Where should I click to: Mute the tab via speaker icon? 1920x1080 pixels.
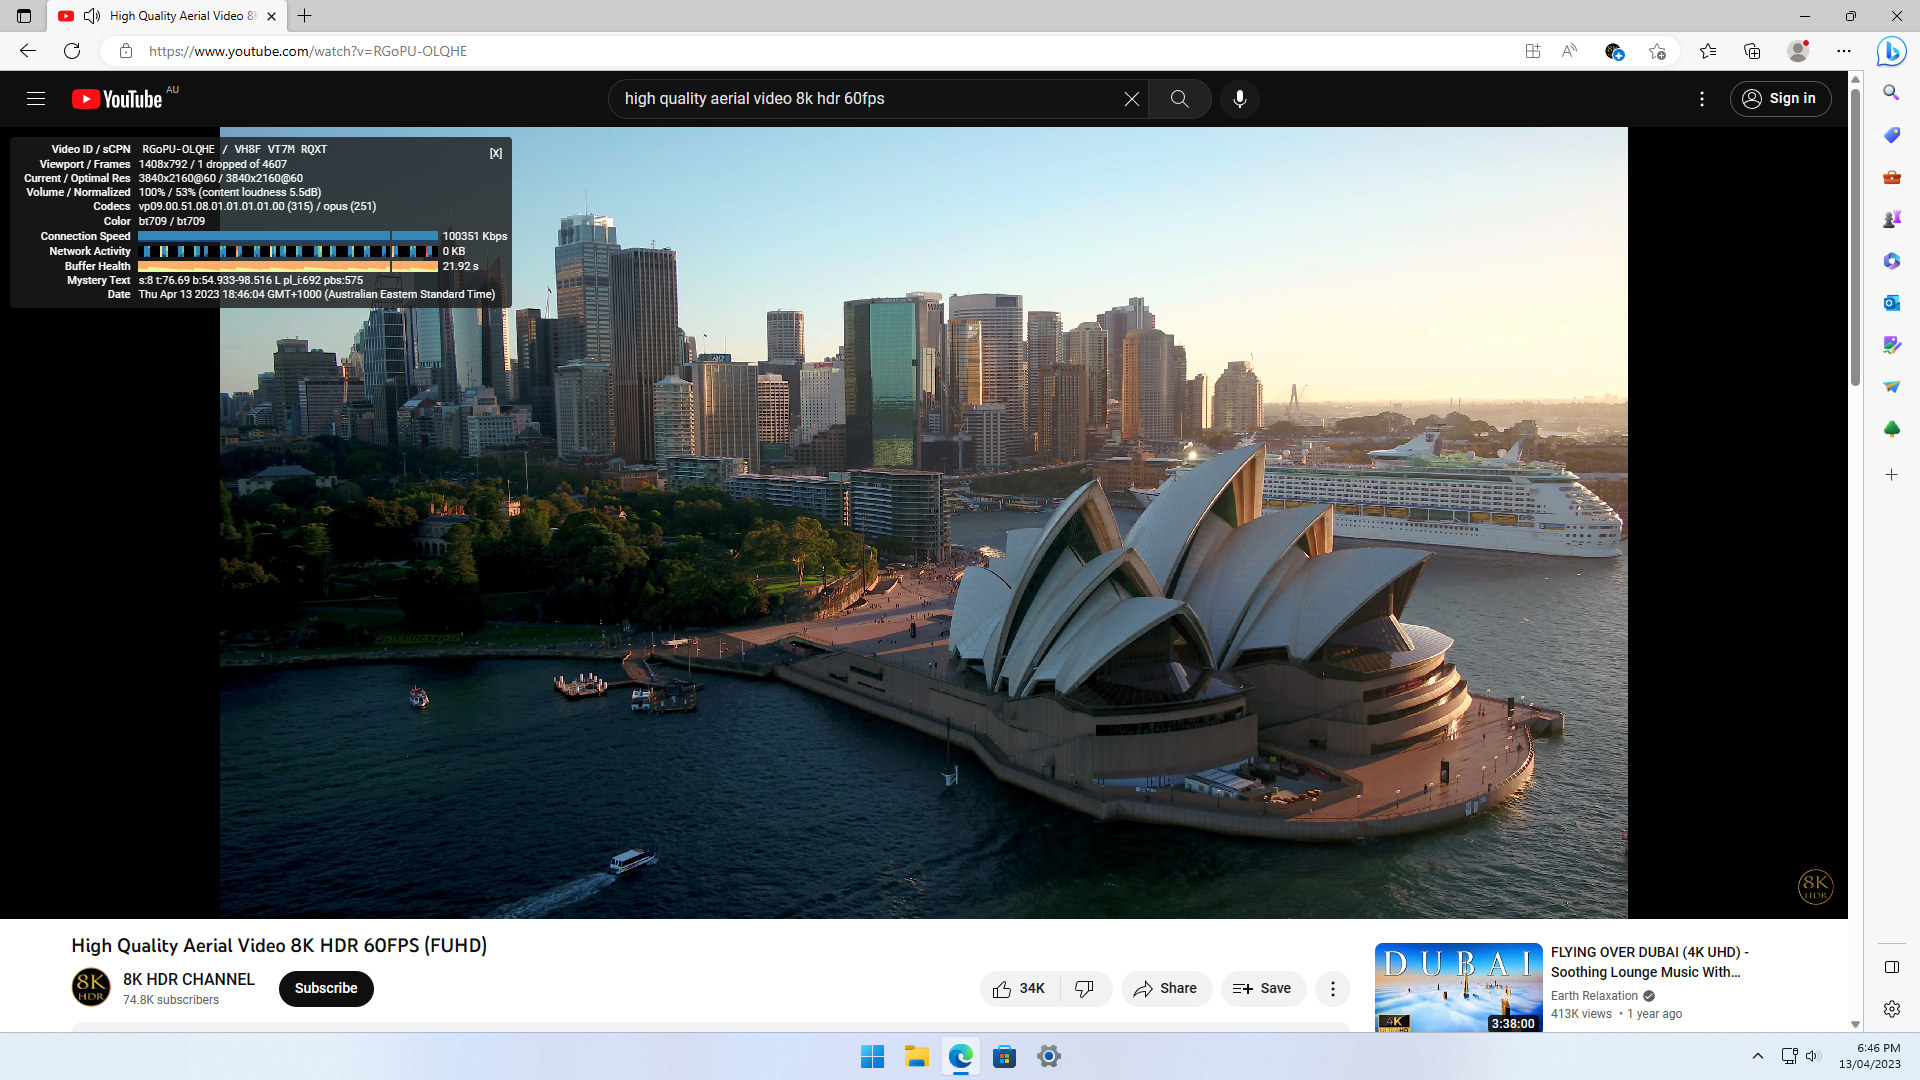[92, 16]
